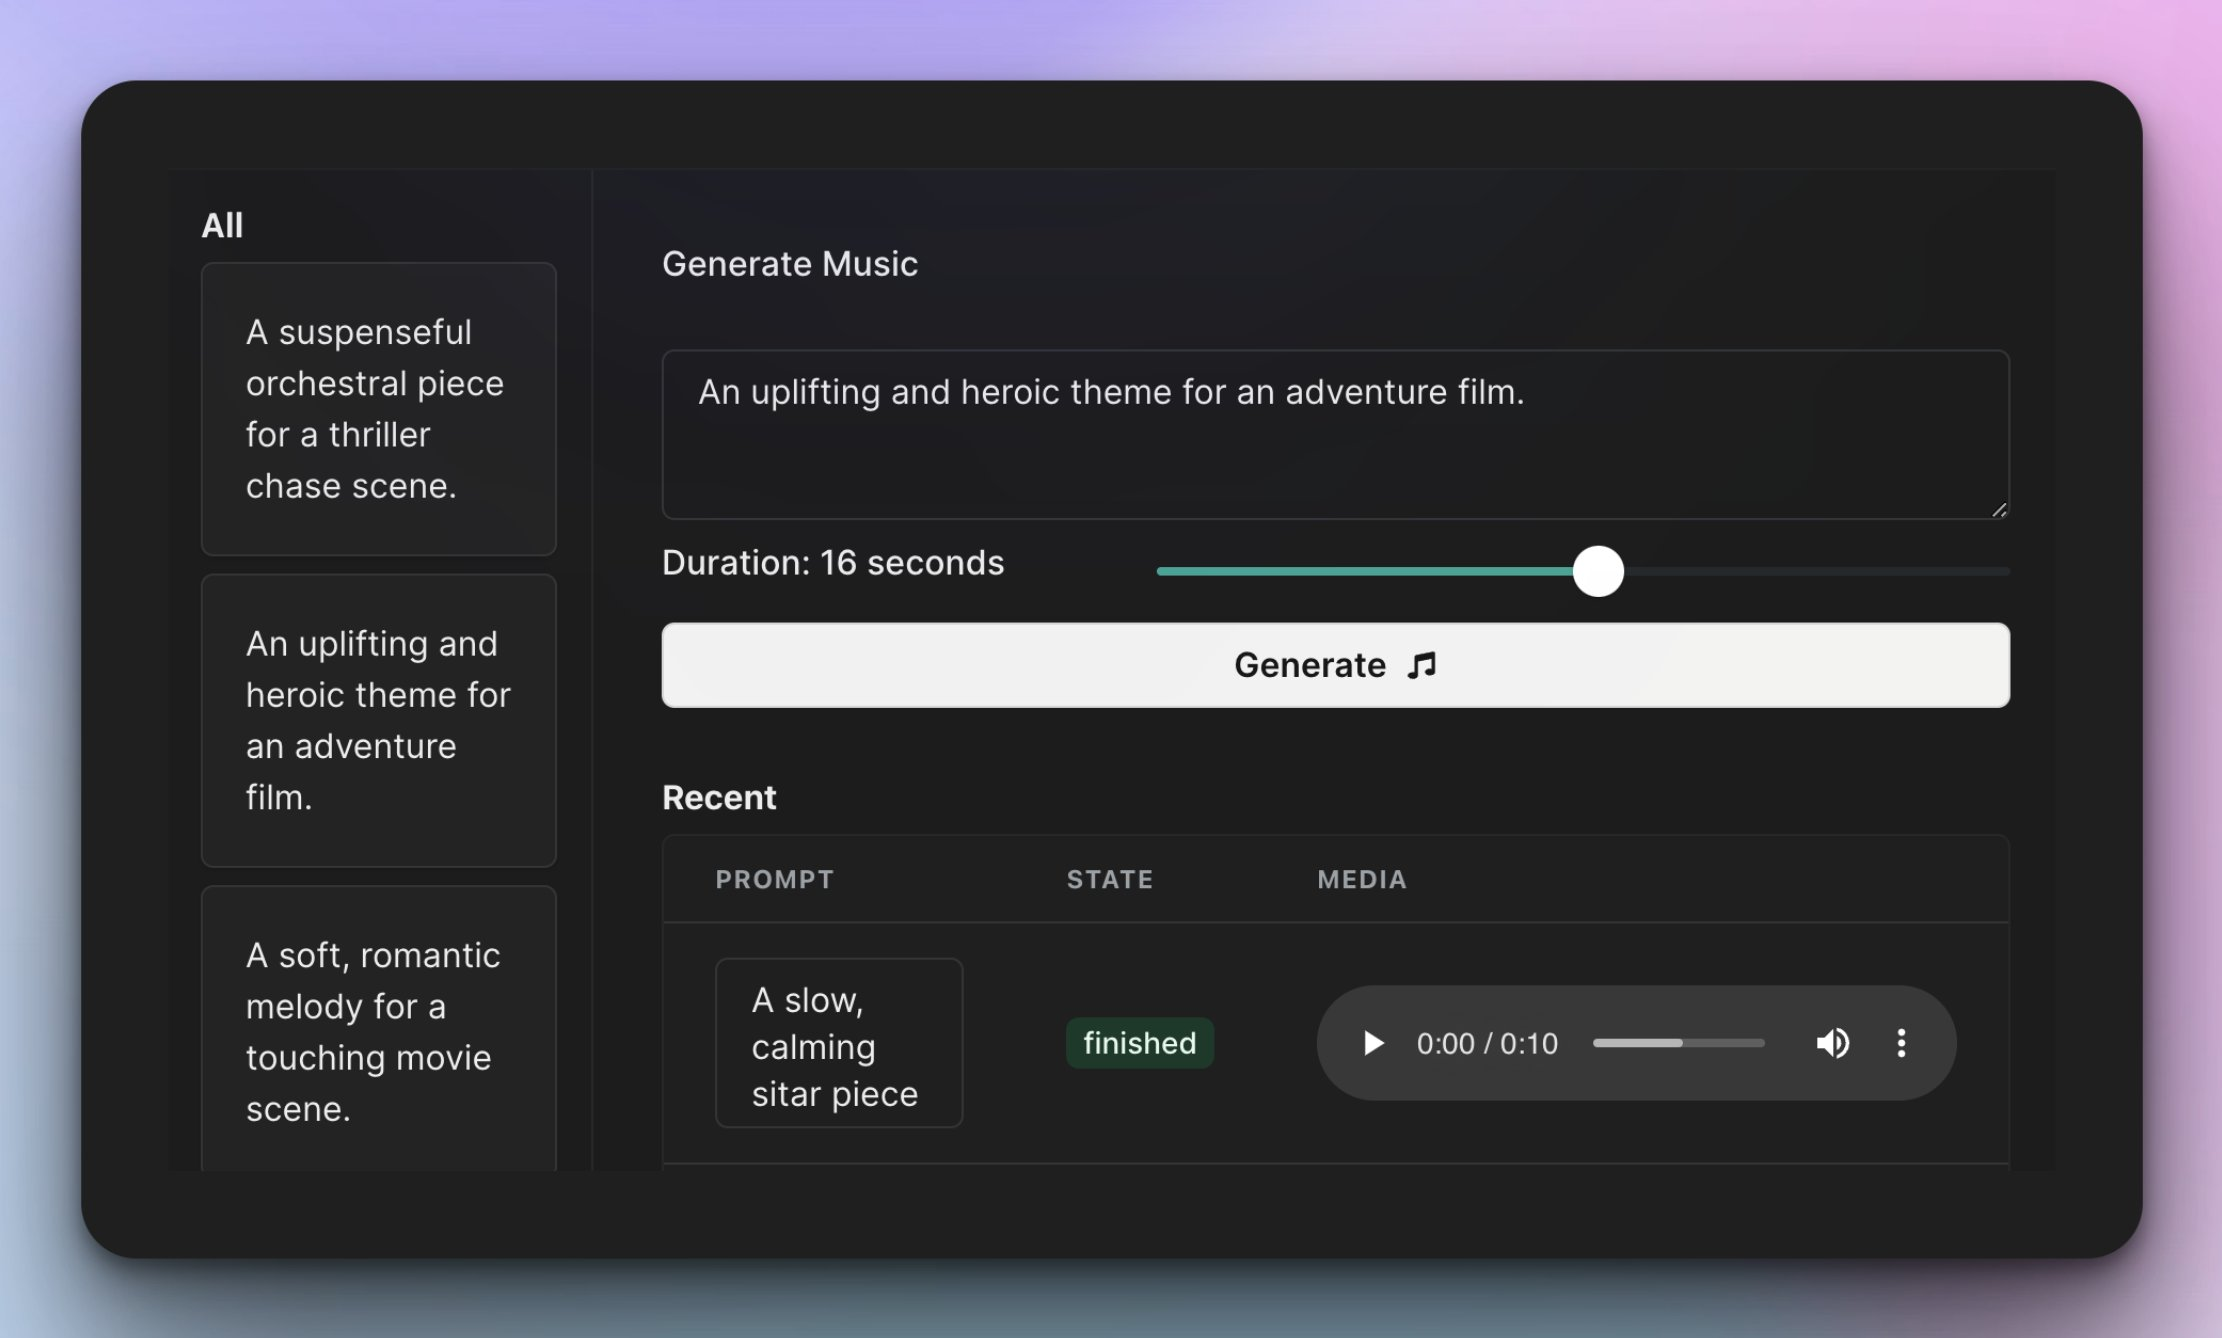2222x1338 pixels.
Task: Click the audio progress bar track
Action: tap(1679, 1043)
